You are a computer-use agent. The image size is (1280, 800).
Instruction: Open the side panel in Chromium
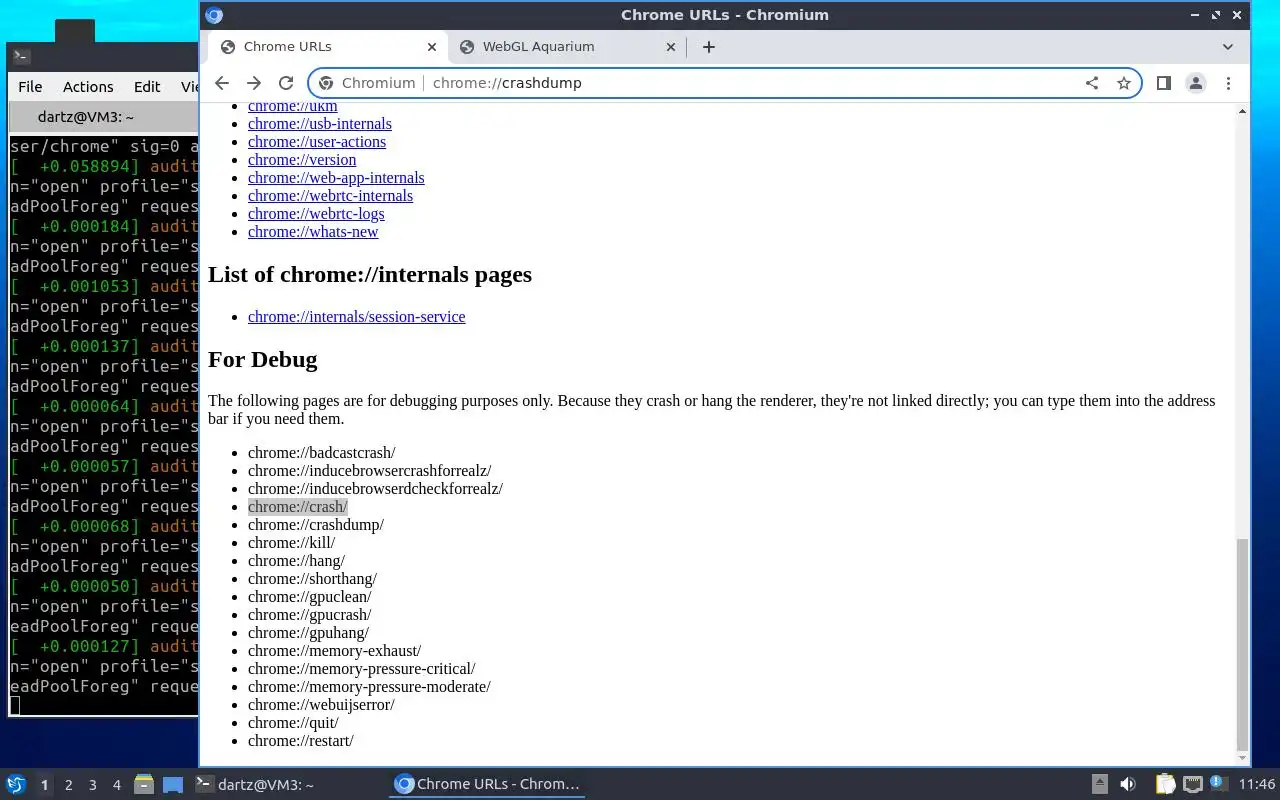[x=1164, y=83]
